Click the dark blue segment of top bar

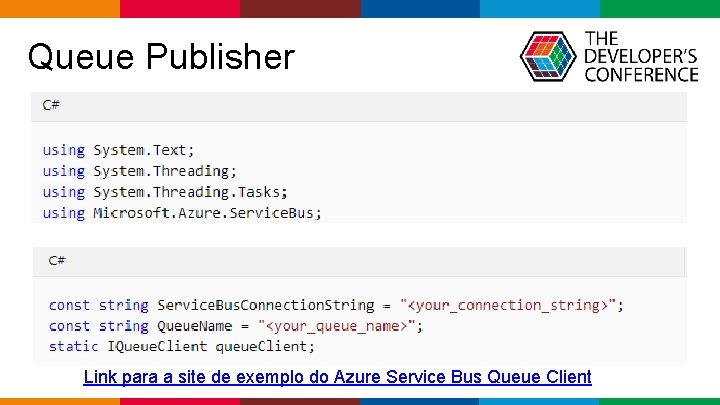[x=420, y=9]
